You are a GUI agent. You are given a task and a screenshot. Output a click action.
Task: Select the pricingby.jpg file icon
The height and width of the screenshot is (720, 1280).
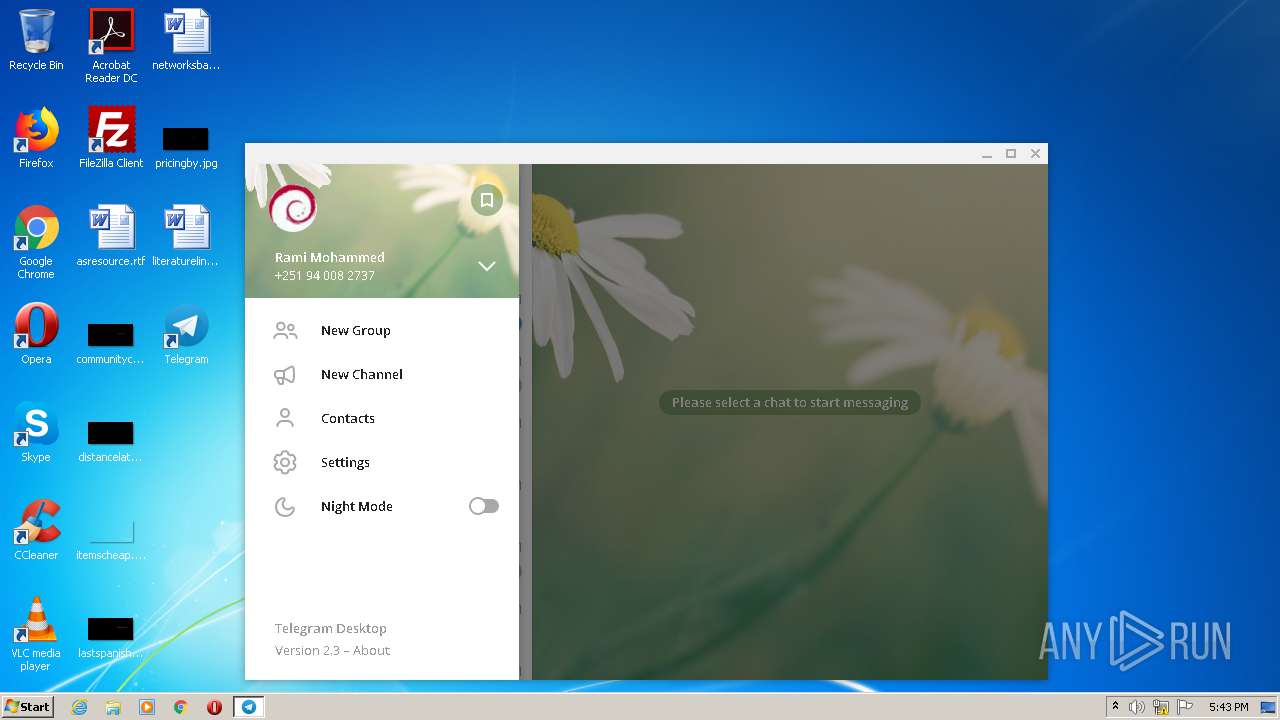click(186, 148)
